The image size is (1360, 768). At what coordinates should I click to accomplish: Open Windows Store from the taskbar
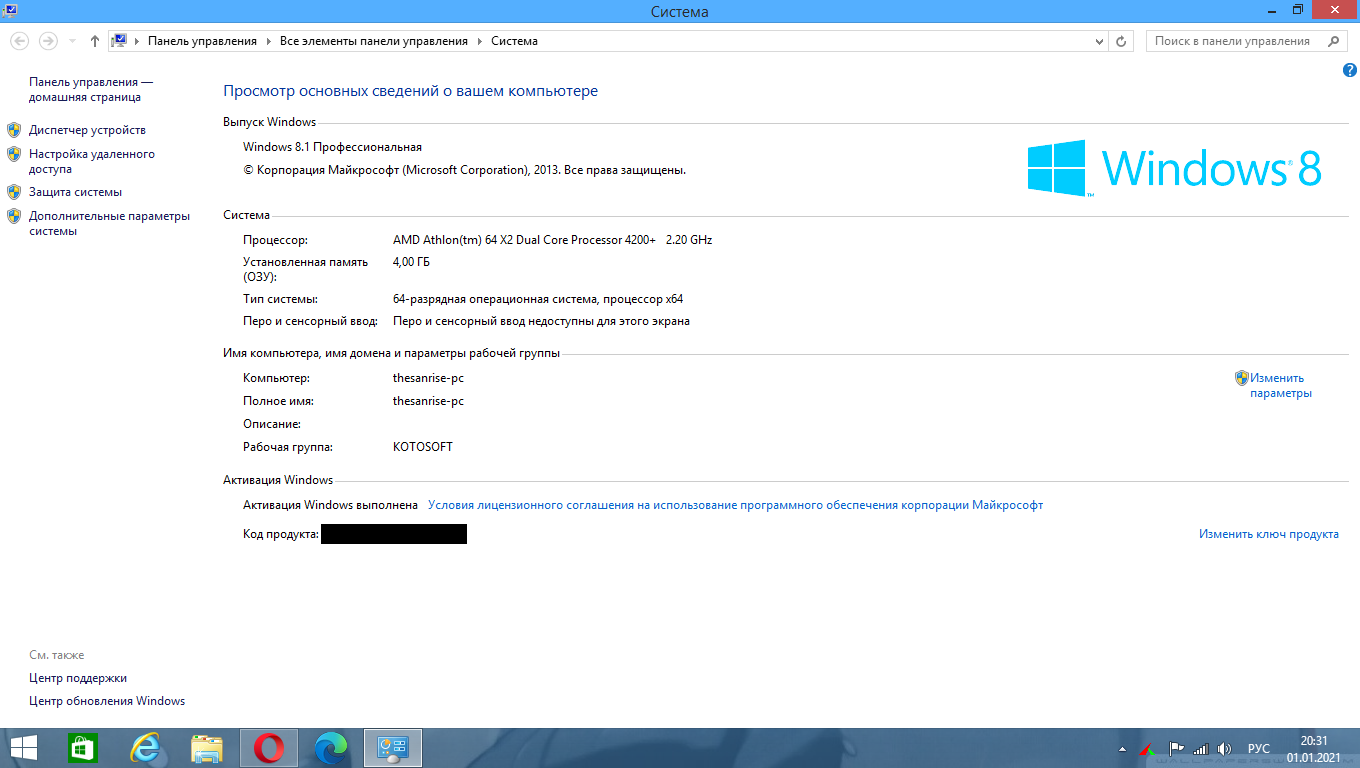(84, 748)
